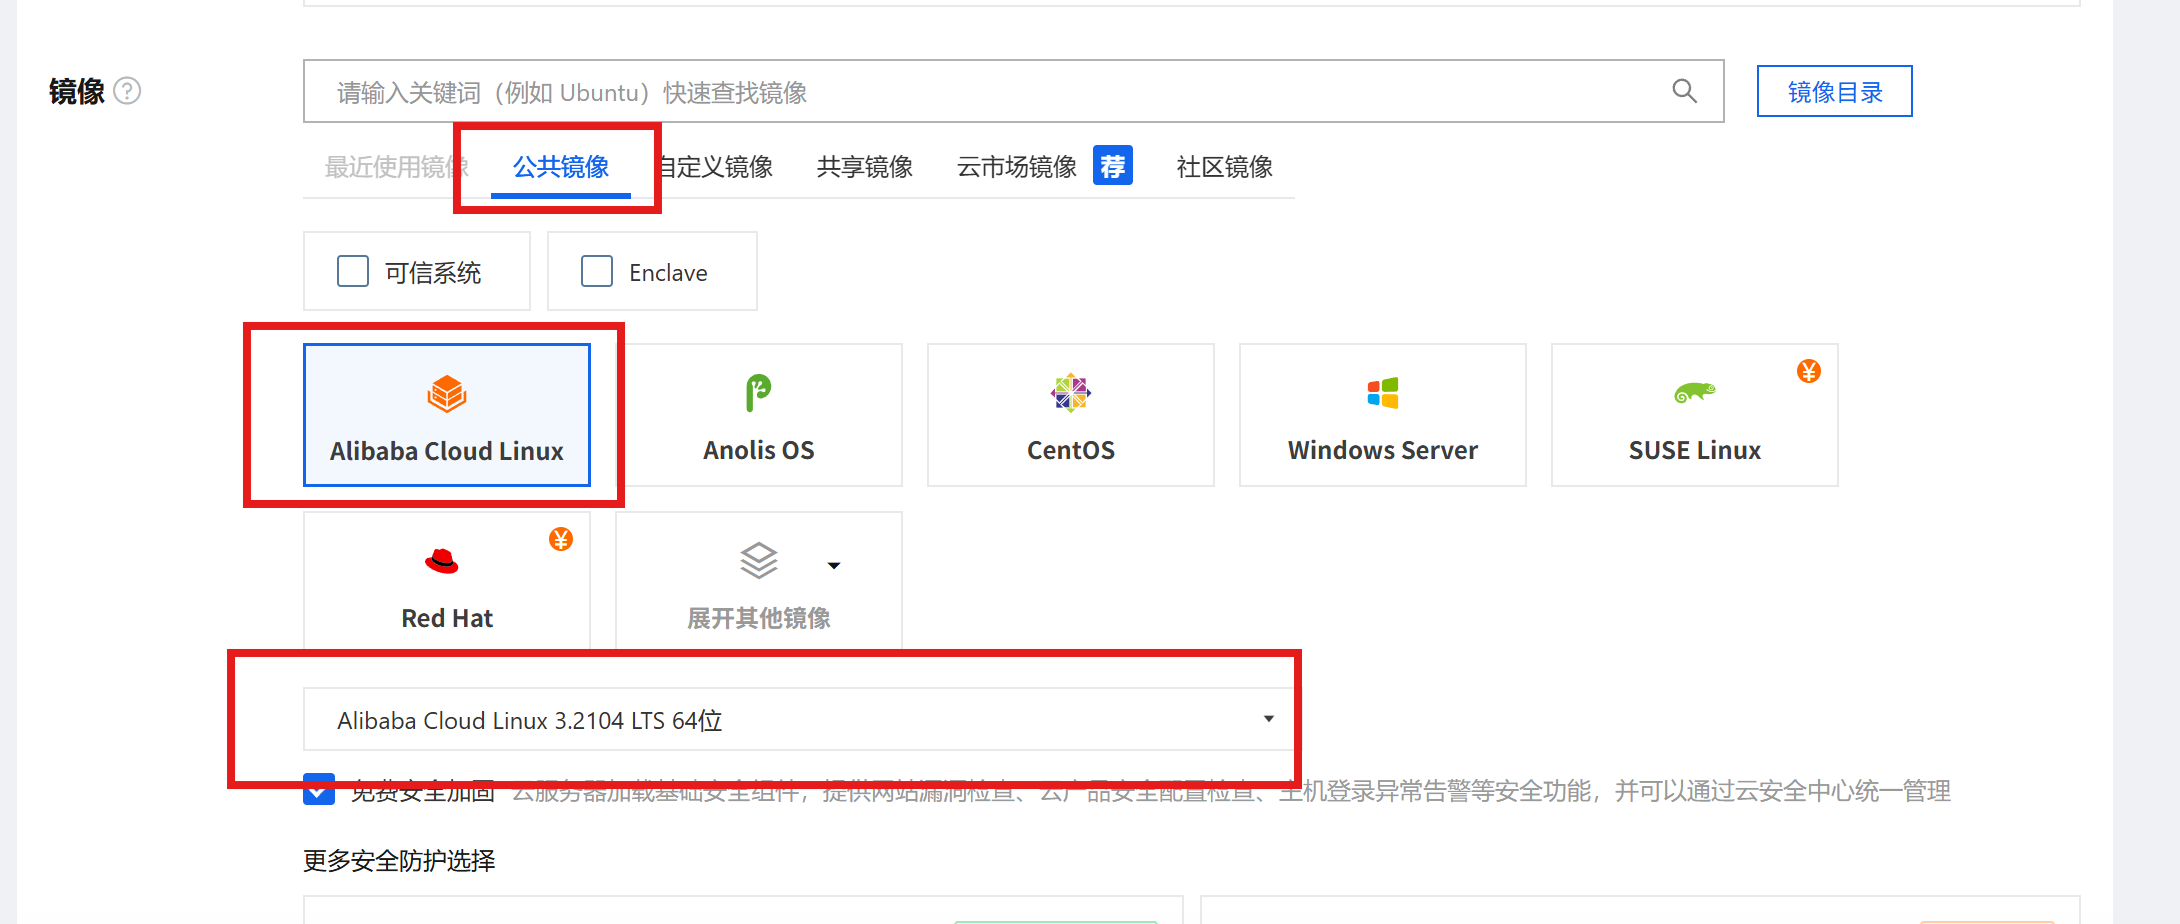Open the 共享镜像 tab
The width and height of the screenshot is (2180, 924).
(x=865, y=166)
